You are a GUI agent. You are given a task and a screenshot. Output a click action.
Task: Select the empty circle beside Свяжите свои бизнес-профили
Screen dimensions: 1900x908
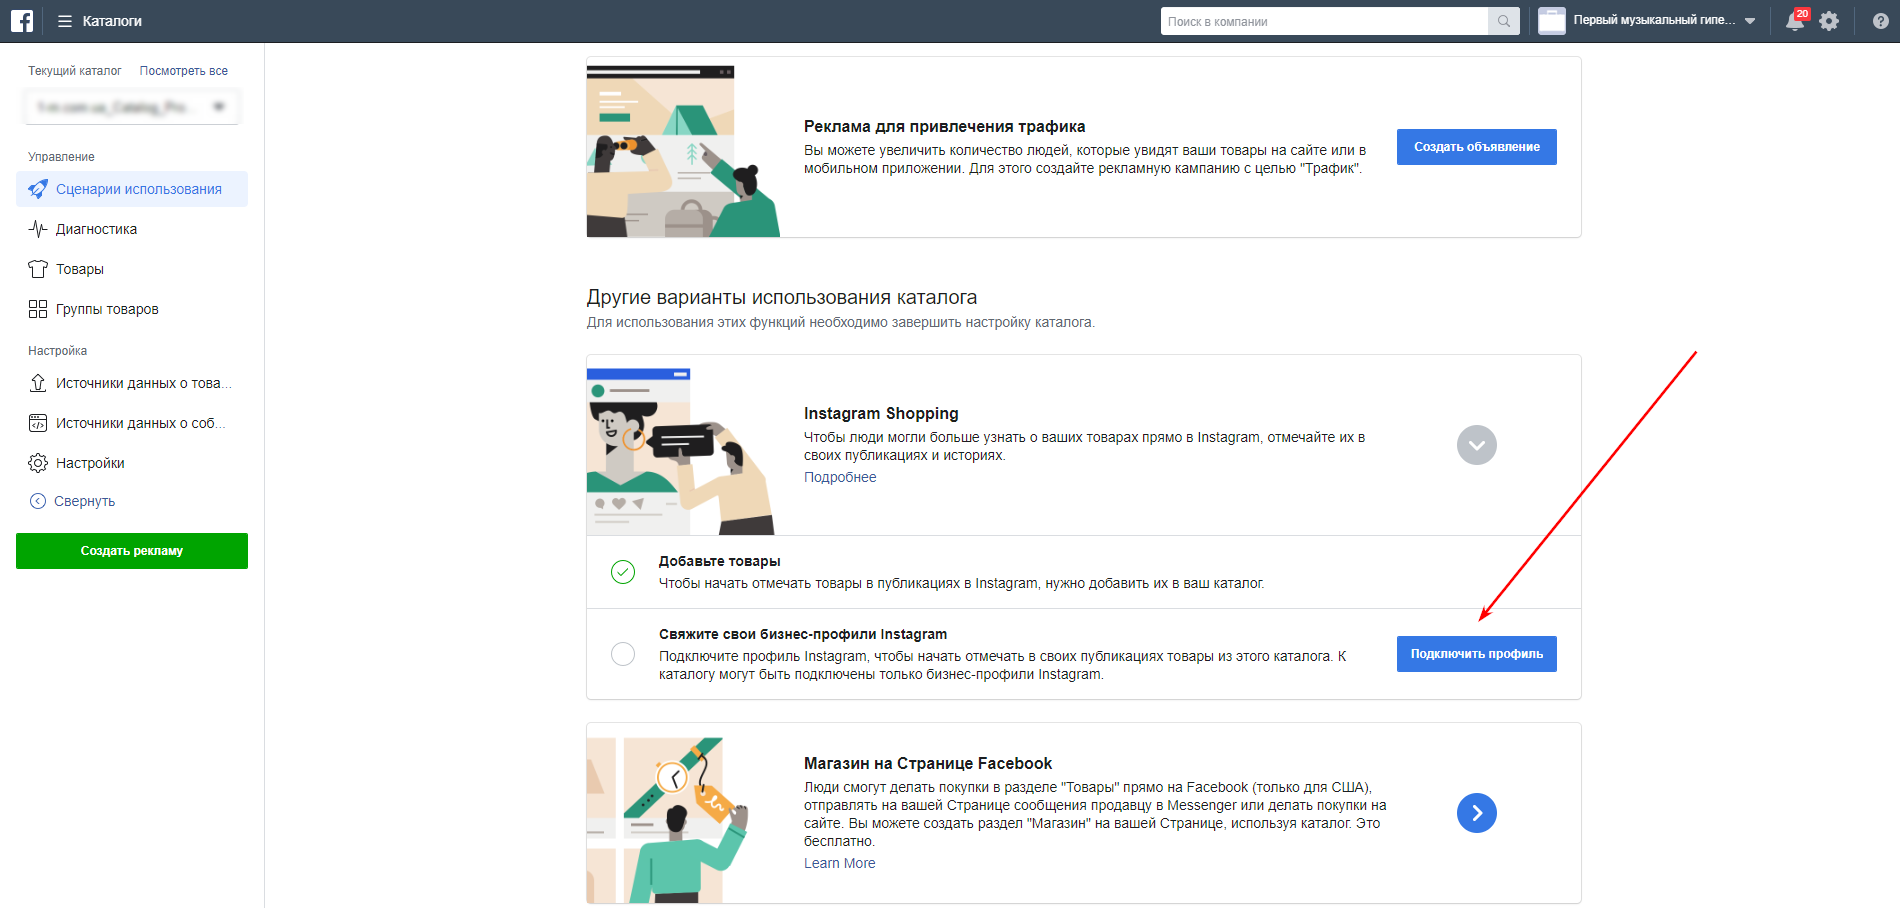coord(623,654)
